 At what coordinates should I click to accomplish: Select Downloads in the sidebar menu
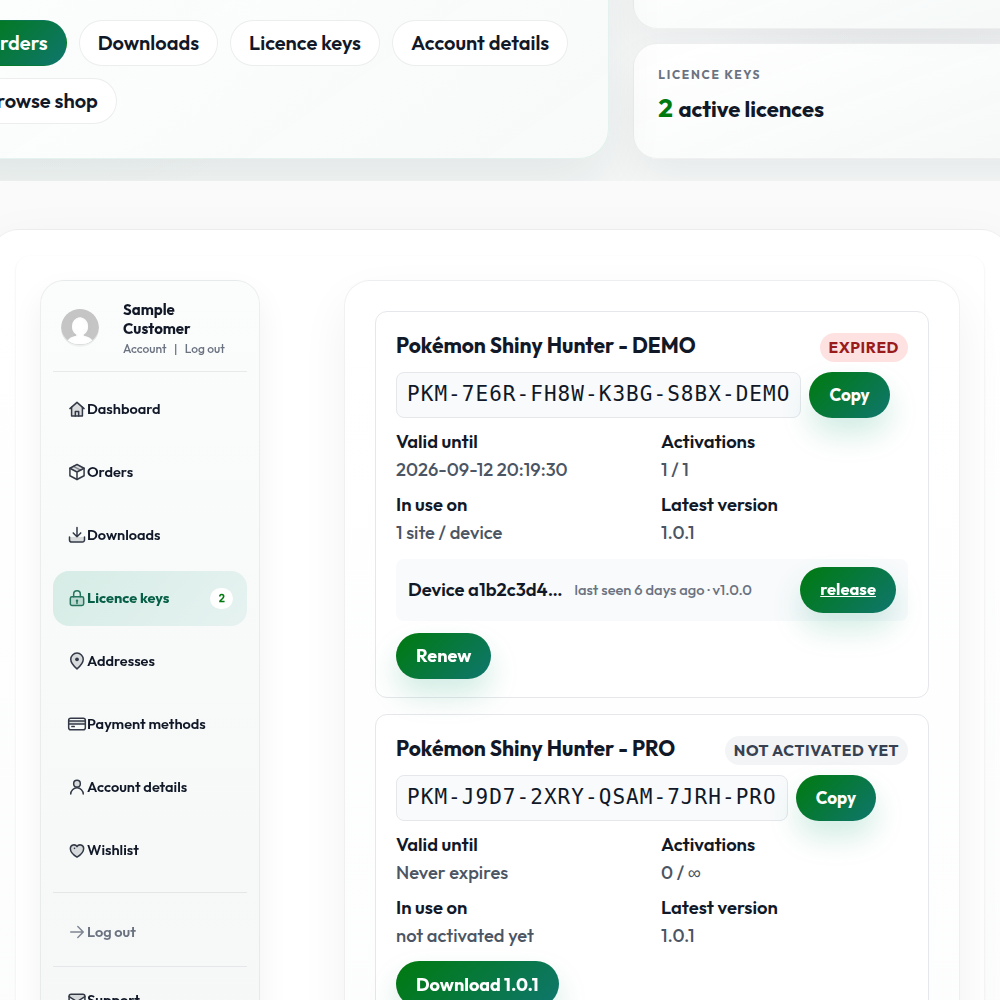pos(150,535)
